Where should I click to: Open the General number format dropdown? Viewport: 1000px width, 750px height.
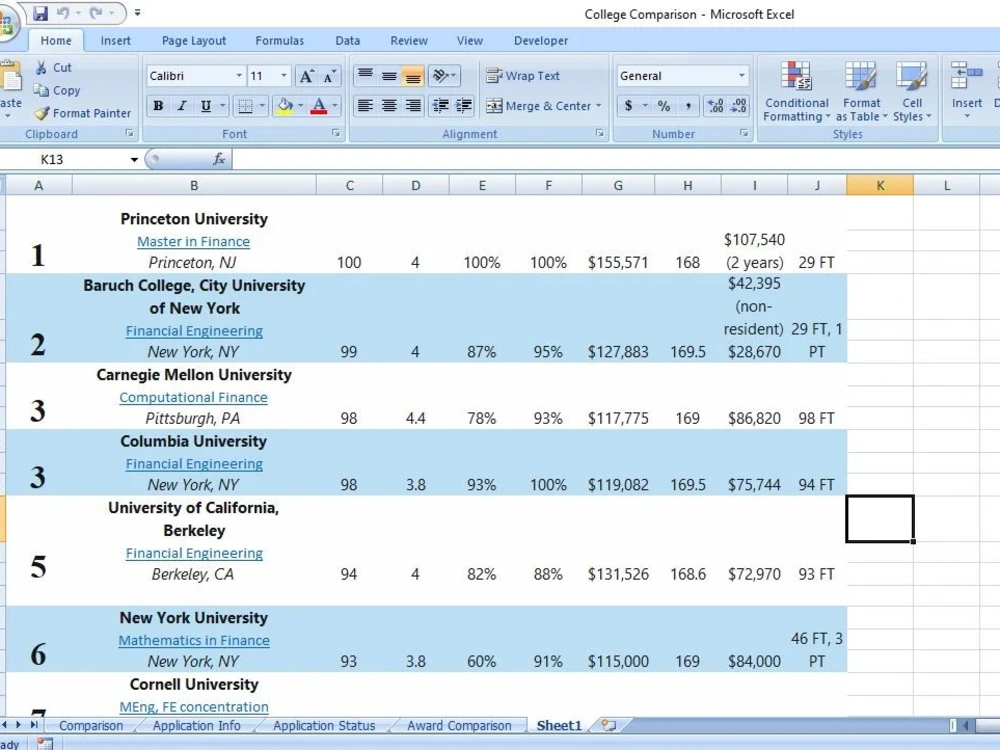741,76
